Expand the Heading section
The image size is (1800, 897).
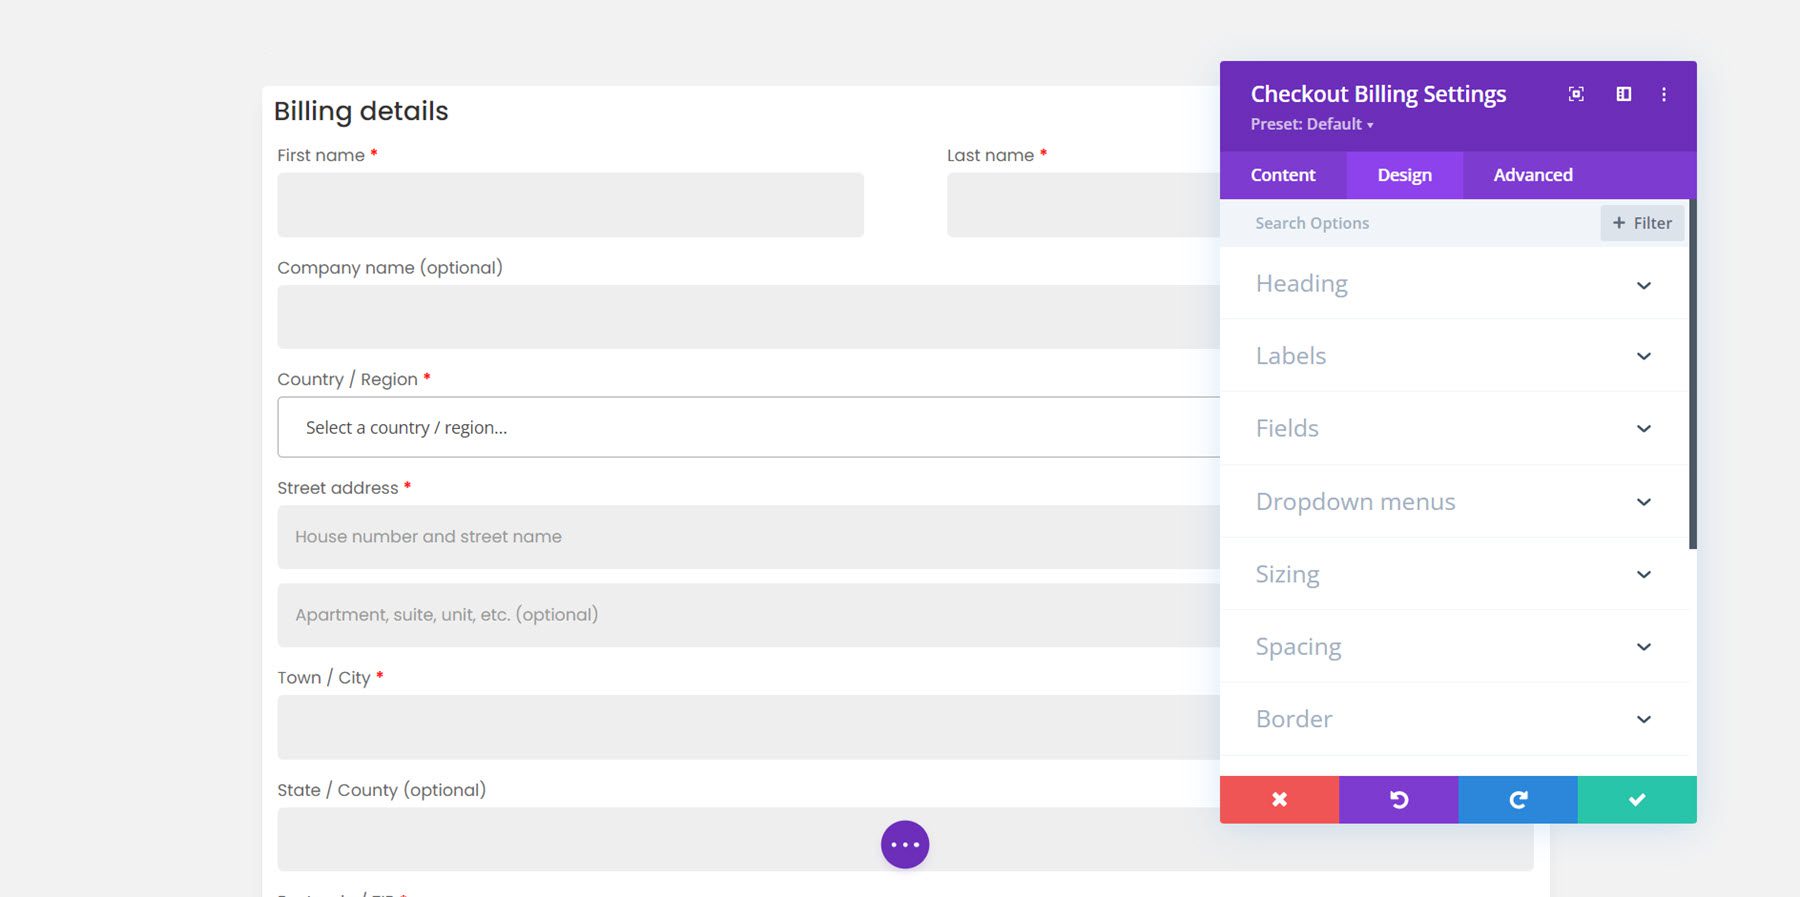(x=1454, y=284)
